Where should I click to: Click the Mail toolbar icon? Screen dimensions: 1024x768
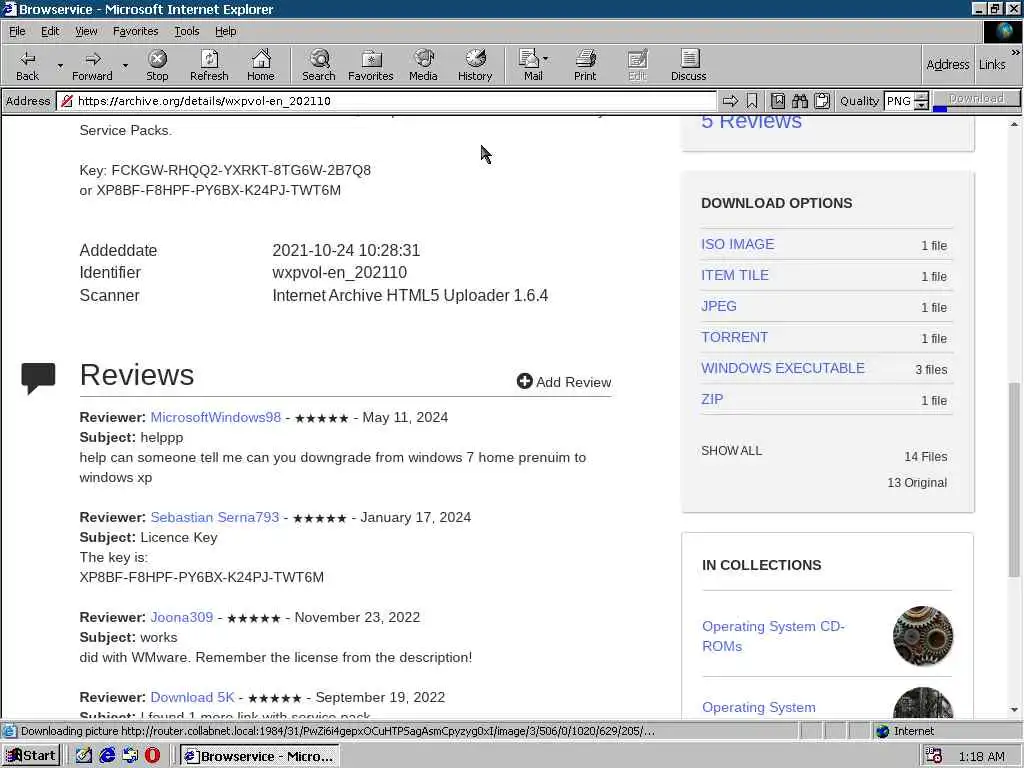pos(530,65)
